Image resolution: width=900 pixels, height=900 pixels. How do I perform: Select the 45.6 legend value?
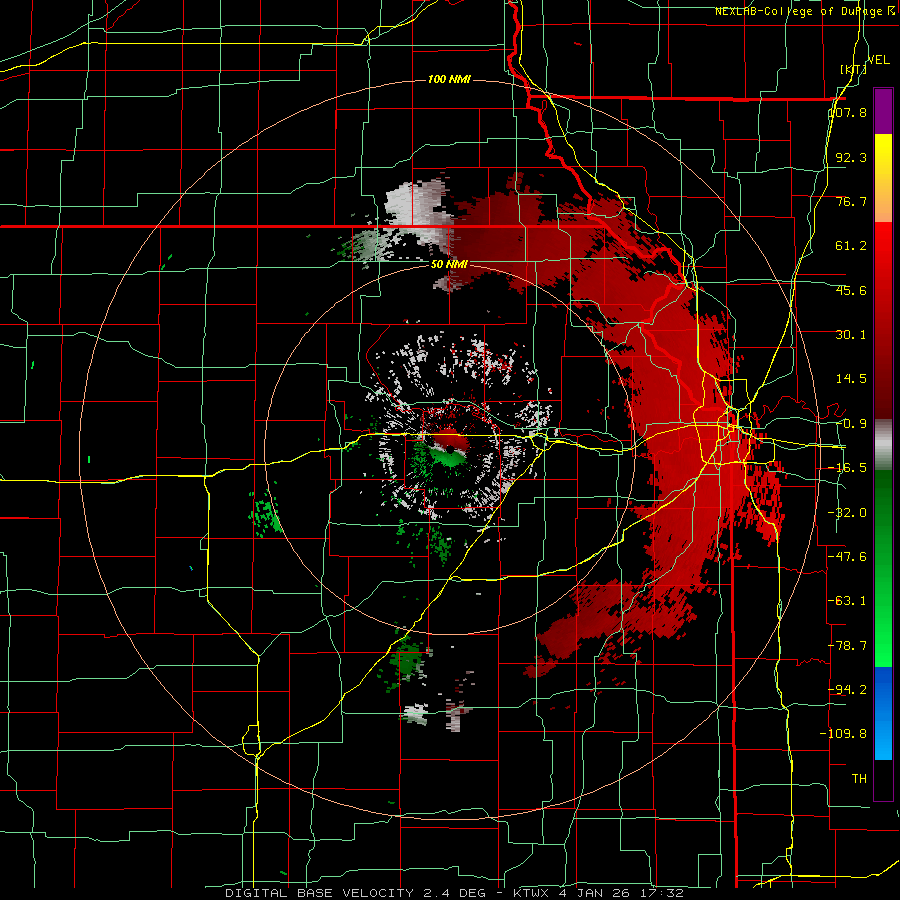point(851,290)
